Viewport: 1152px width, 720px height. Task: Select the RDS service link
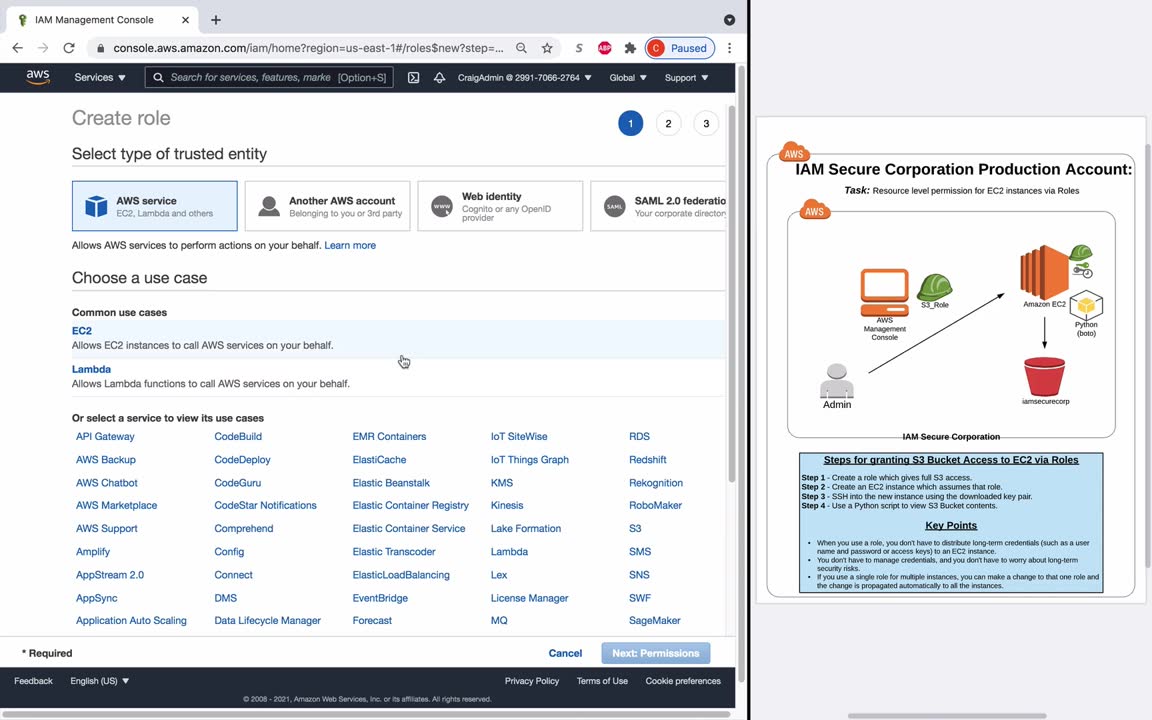(639, 436)
